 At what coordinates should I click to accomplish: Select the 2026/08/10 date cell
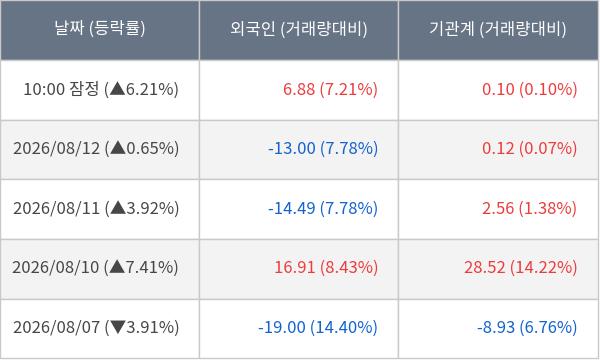point(100,268)
